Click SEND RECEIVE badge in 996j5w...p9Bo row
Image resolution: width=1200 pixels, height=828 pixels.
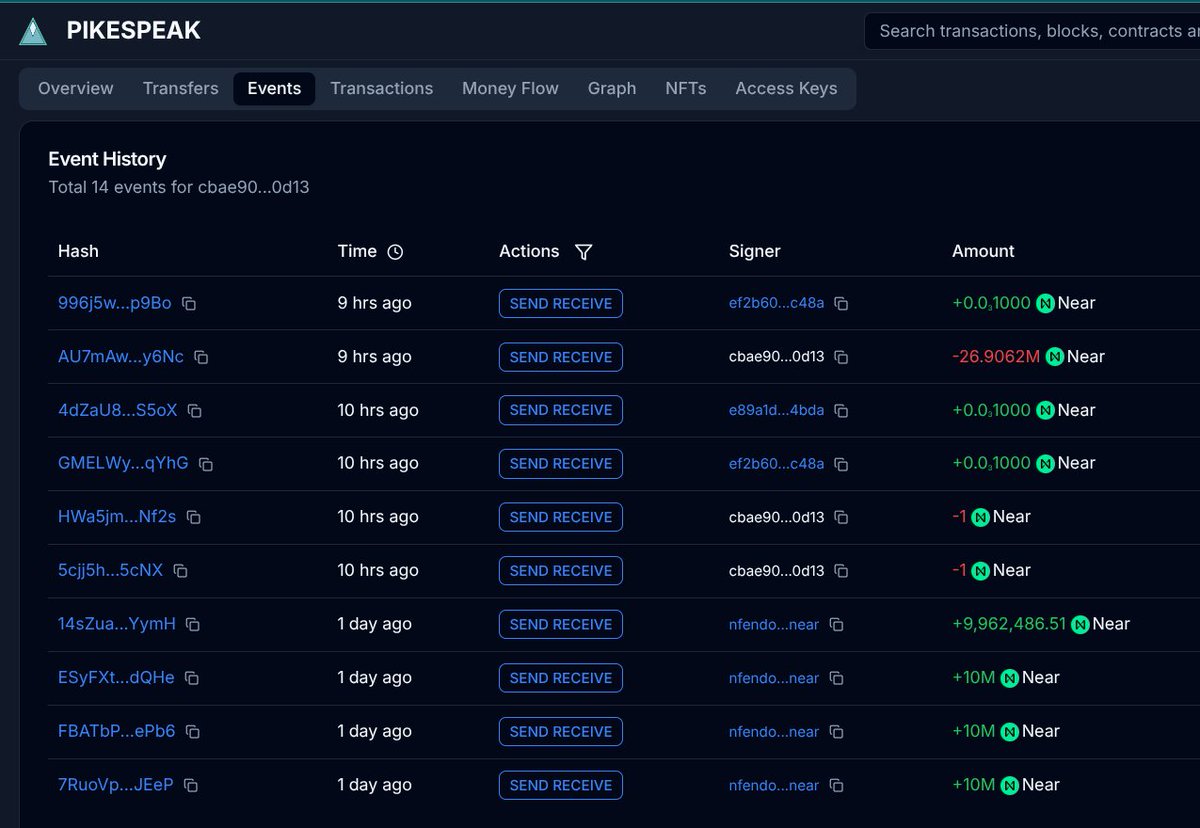pos(561,303)
